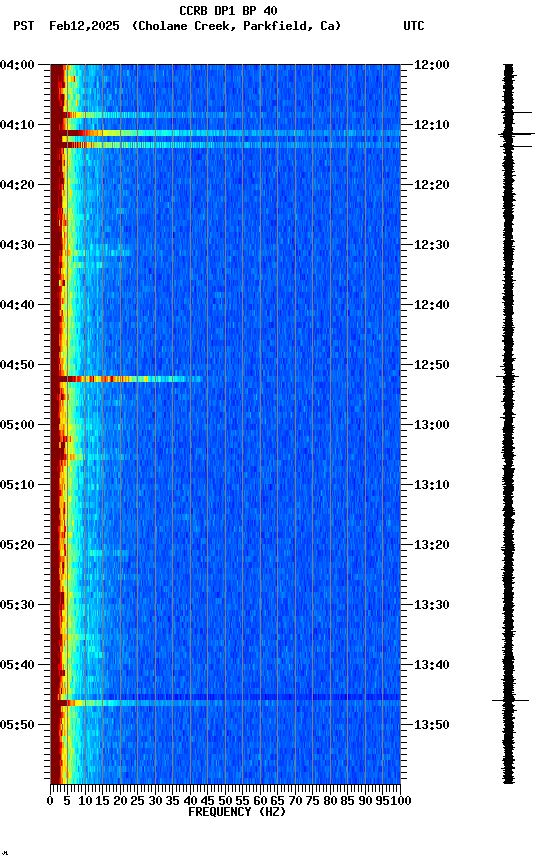
Task: Click the 04:40 PST time label
Action: click(x=17, y=305)
